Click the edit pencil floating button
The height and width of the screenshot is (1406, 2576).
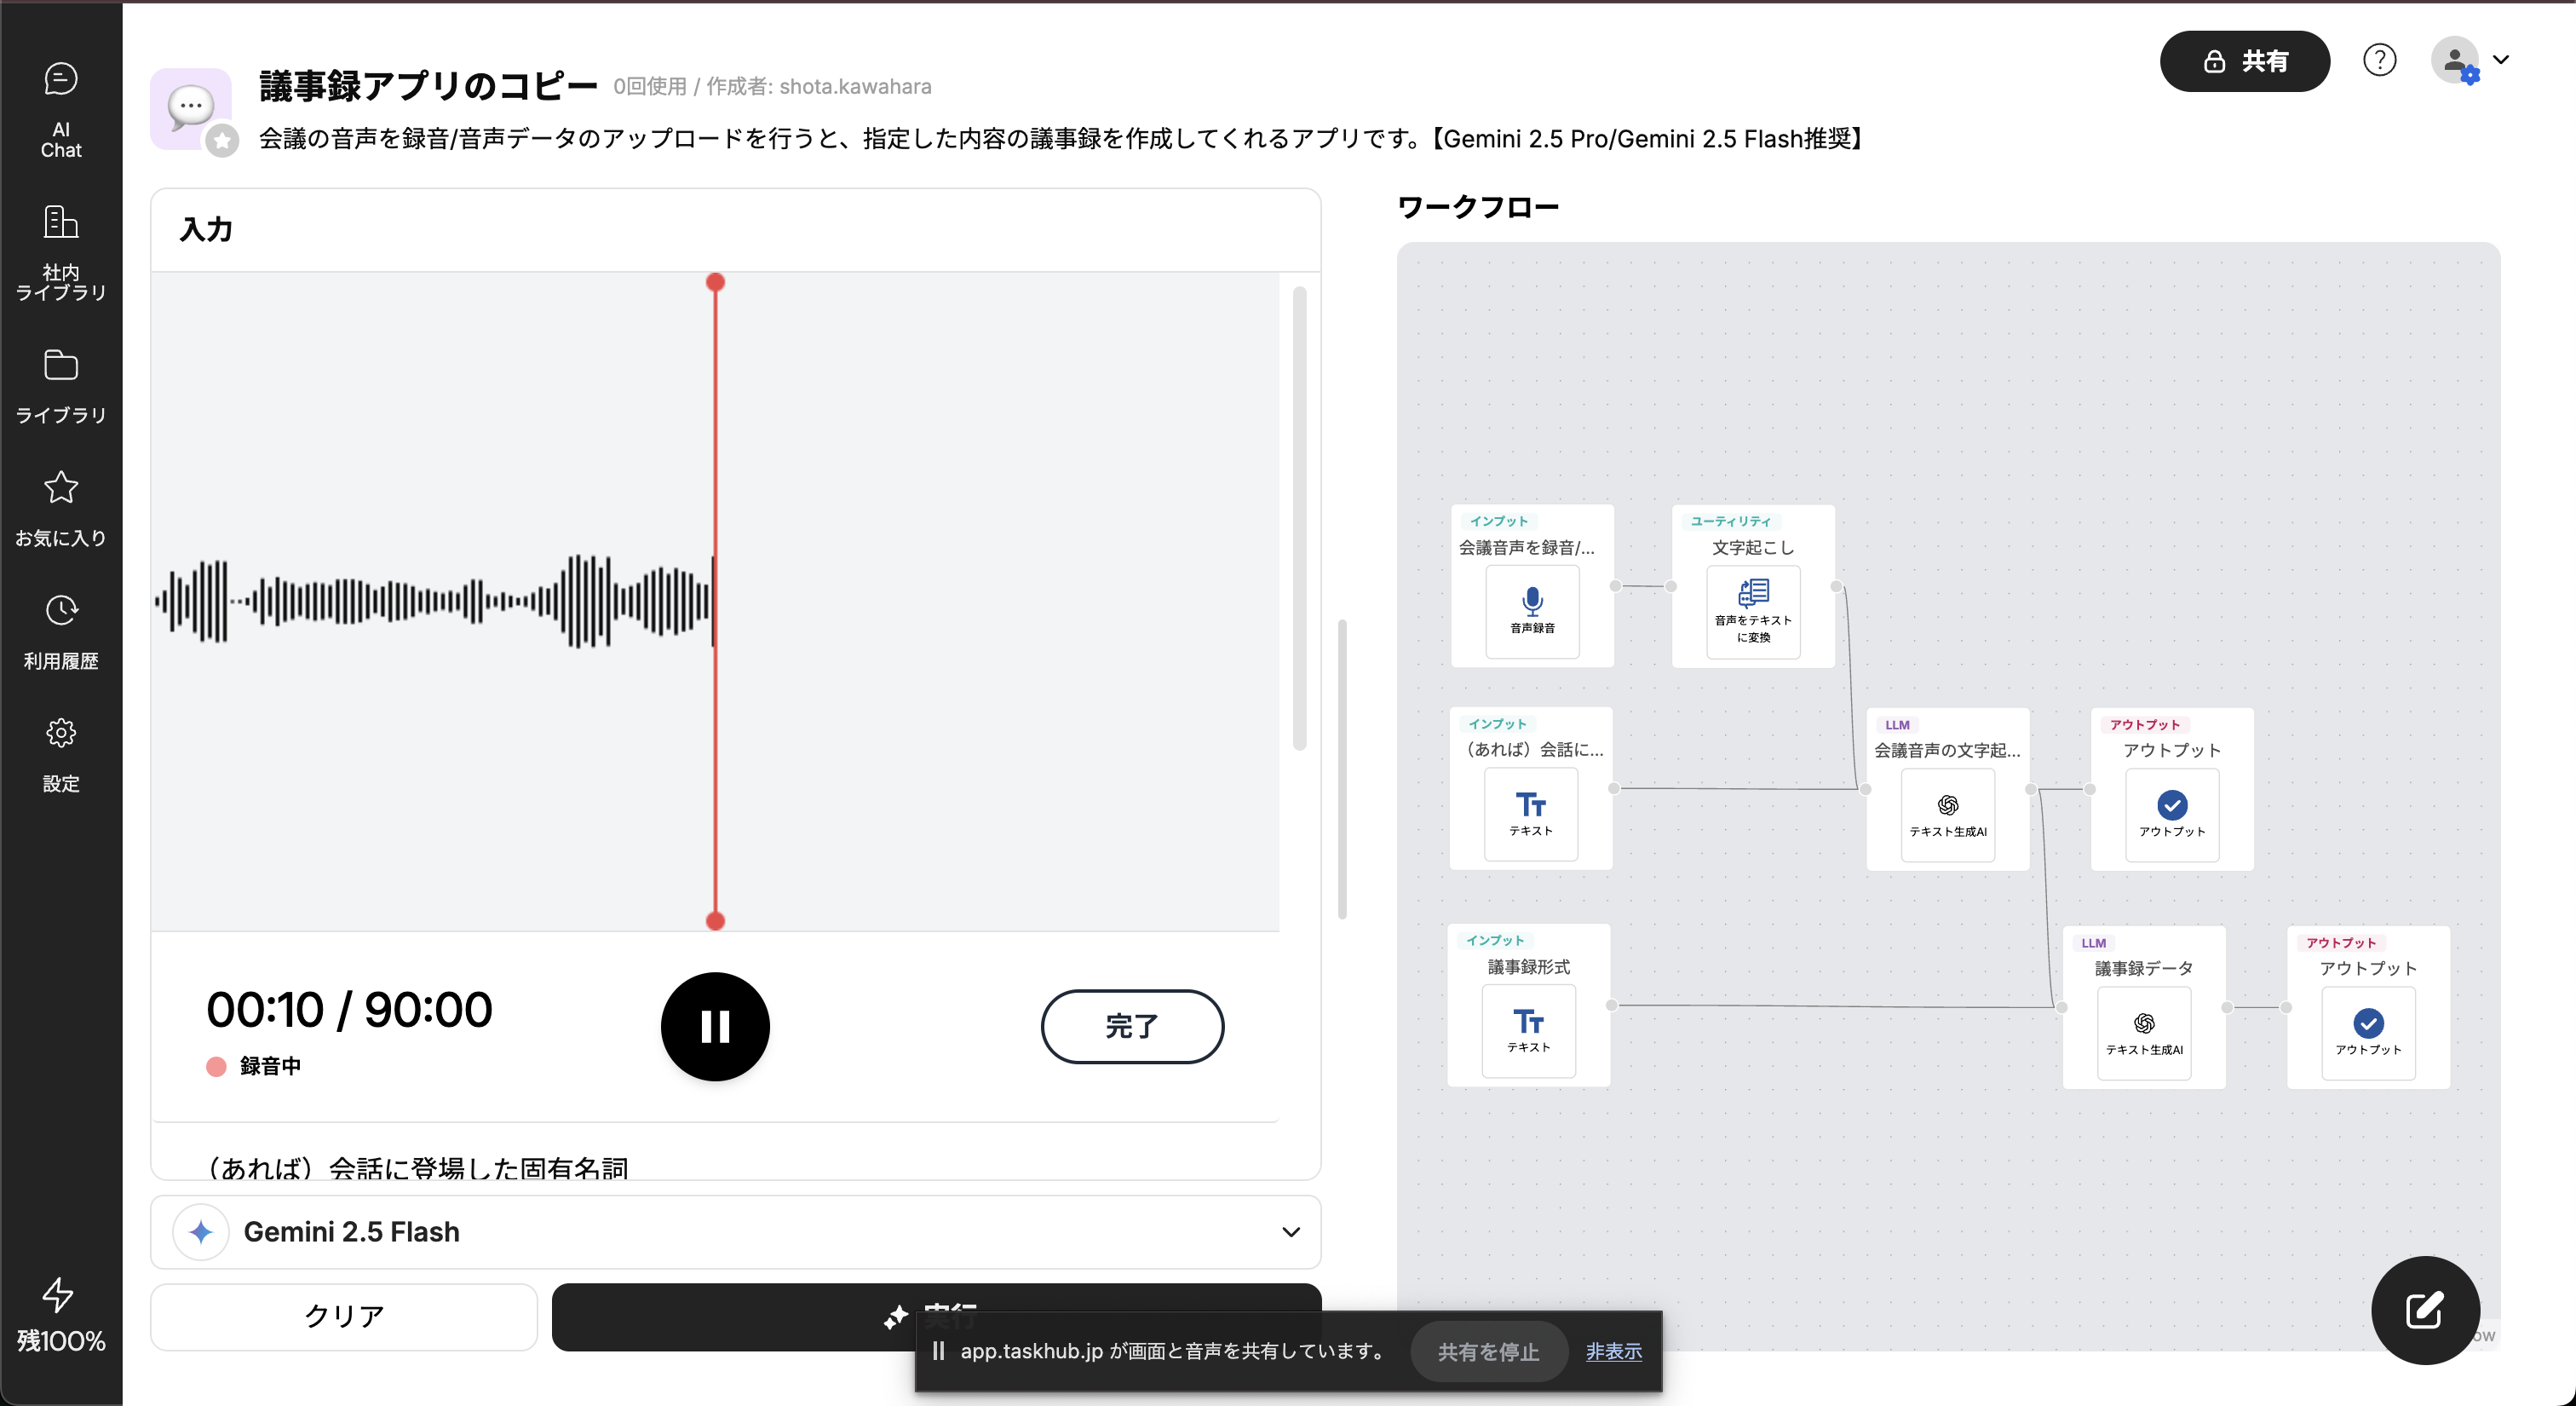point(2424,1309)
